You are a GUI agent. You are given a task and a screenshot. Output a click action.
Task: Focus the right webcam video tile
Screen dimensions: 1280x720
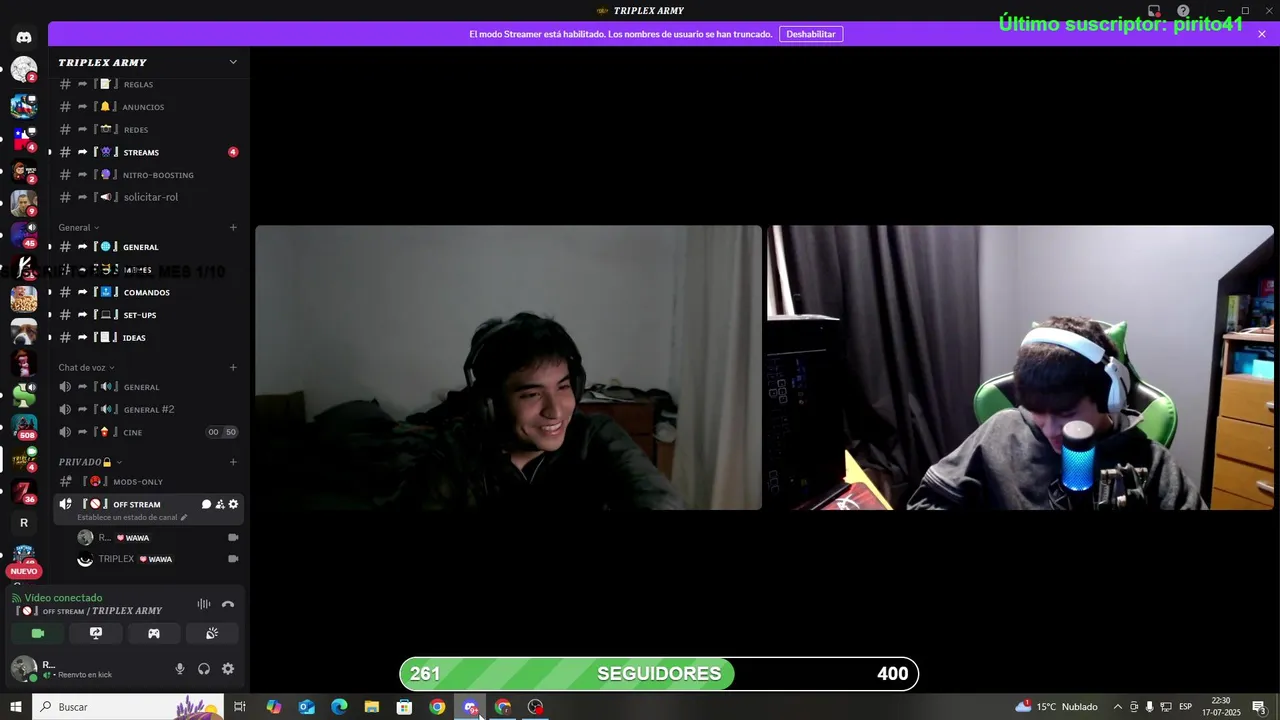pyautogui.click(x=1020, y=367)
